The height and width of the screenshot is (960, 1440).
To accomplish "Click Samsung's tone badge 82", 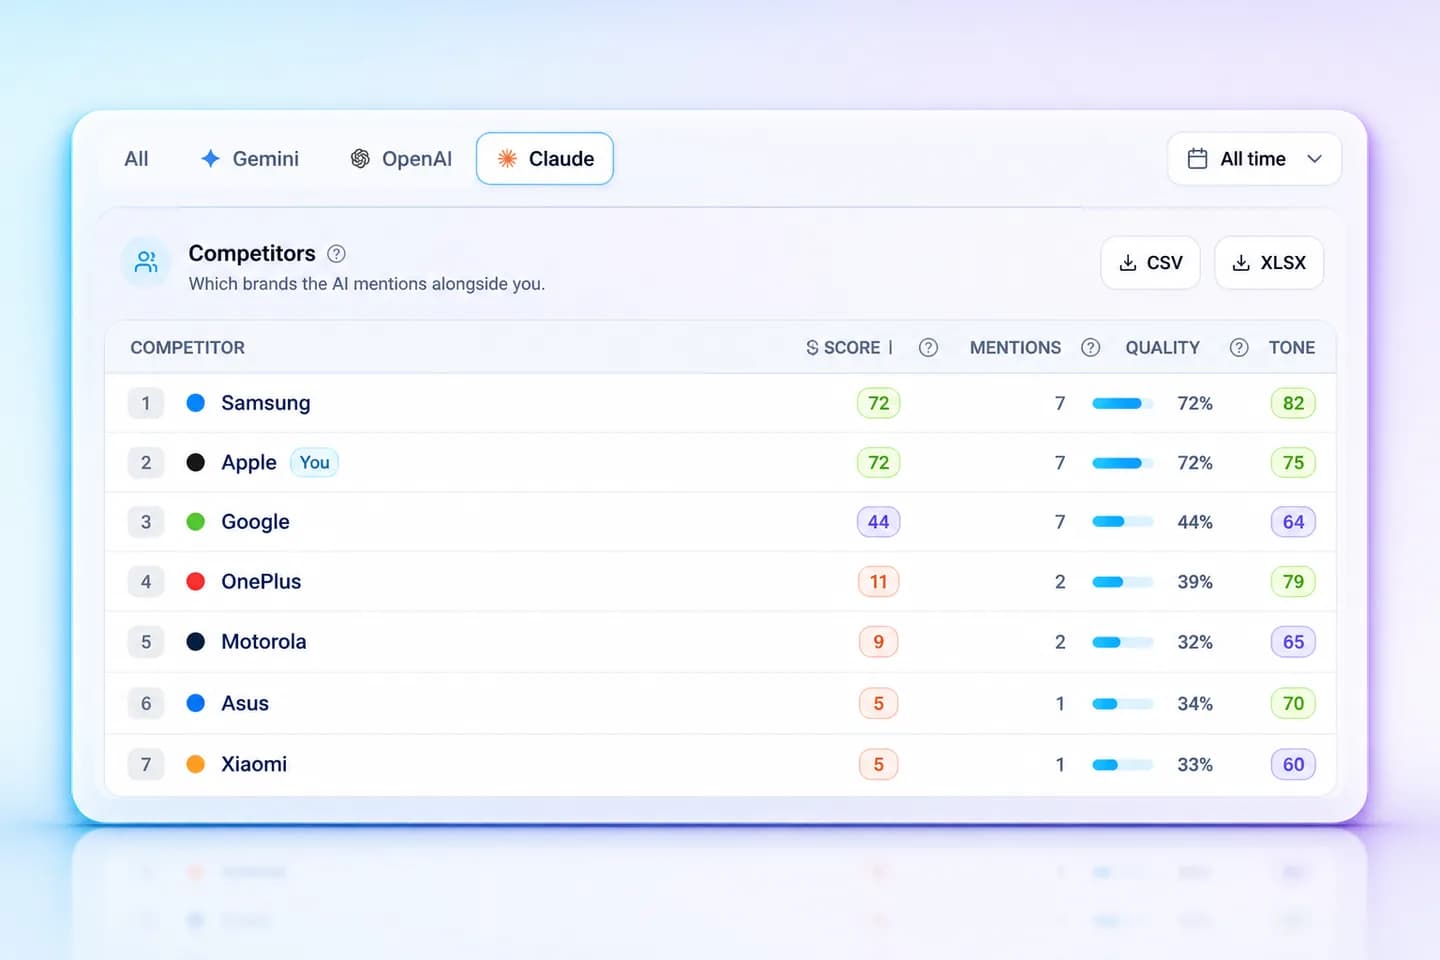I will pos(1293,403).
